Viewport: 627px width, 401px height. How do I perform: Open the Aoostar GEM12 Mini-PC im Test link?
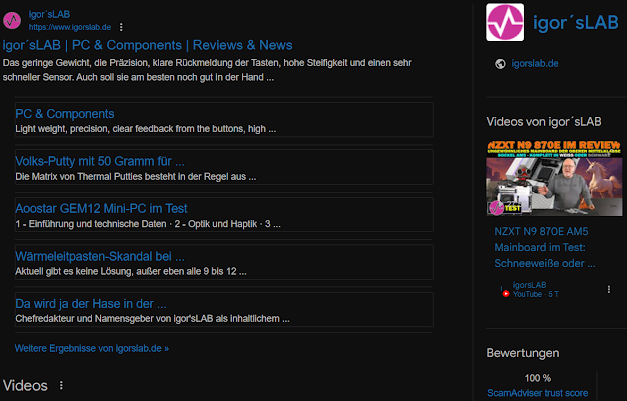101,208
